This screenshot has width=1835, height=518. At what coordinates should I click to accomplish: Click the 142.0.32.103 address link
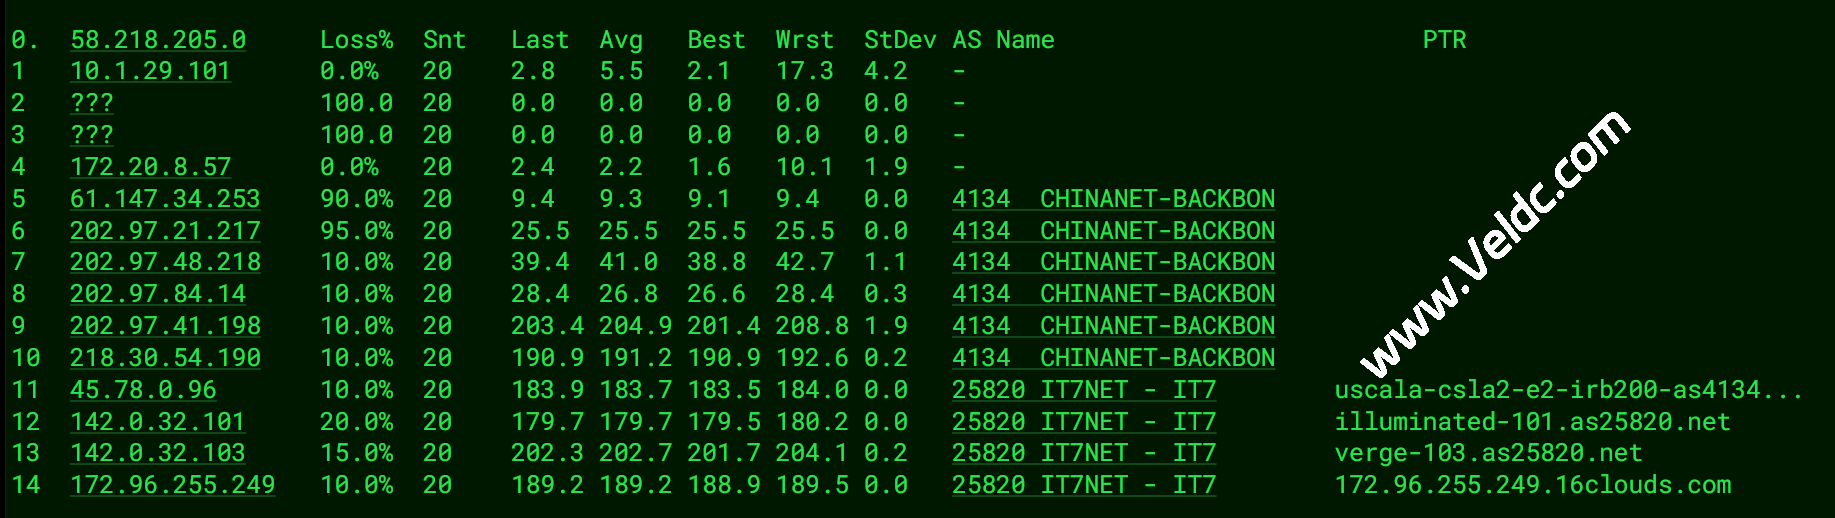click(157, 453)
